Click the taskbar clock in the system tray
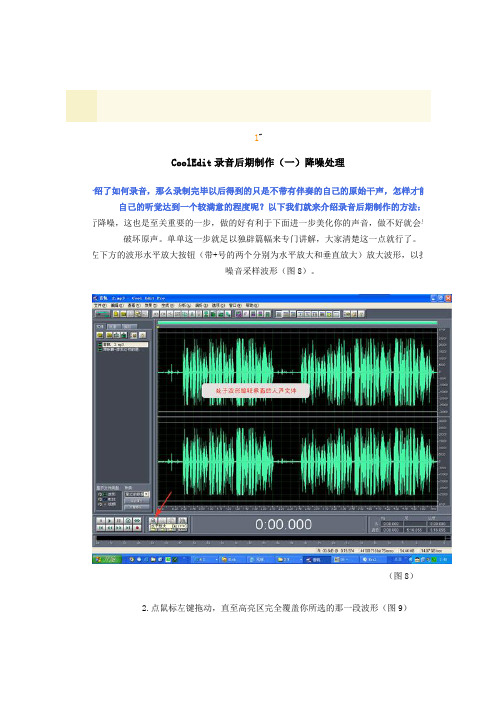 pyautogui.click(x=444, y=559)
